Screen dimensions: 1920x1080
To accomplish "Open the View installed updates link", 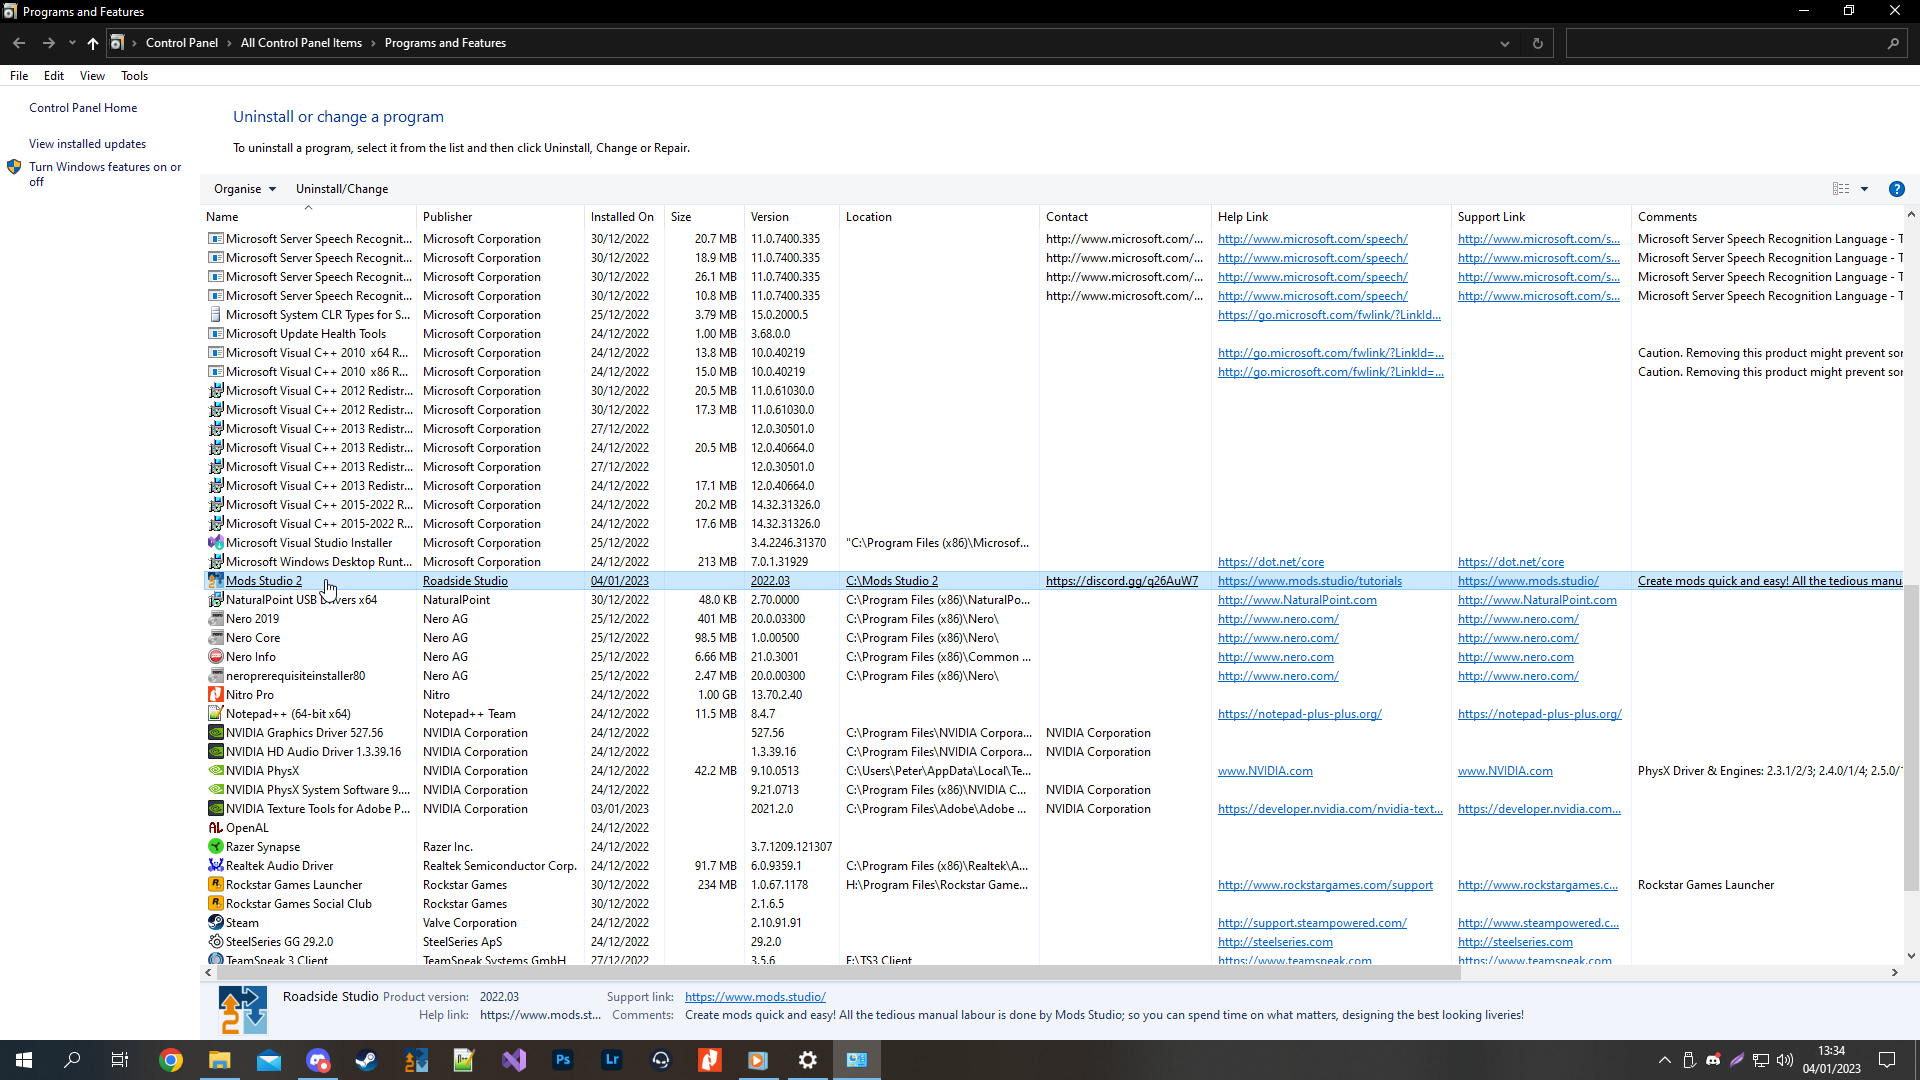I will pyautogui.click(x=87, y=143).
